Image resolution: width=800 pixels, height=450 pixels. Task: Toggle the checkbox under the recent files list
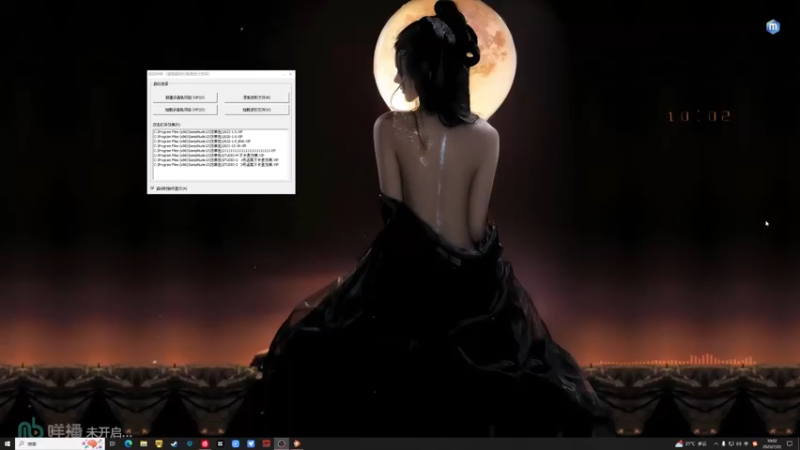(152, 188)
